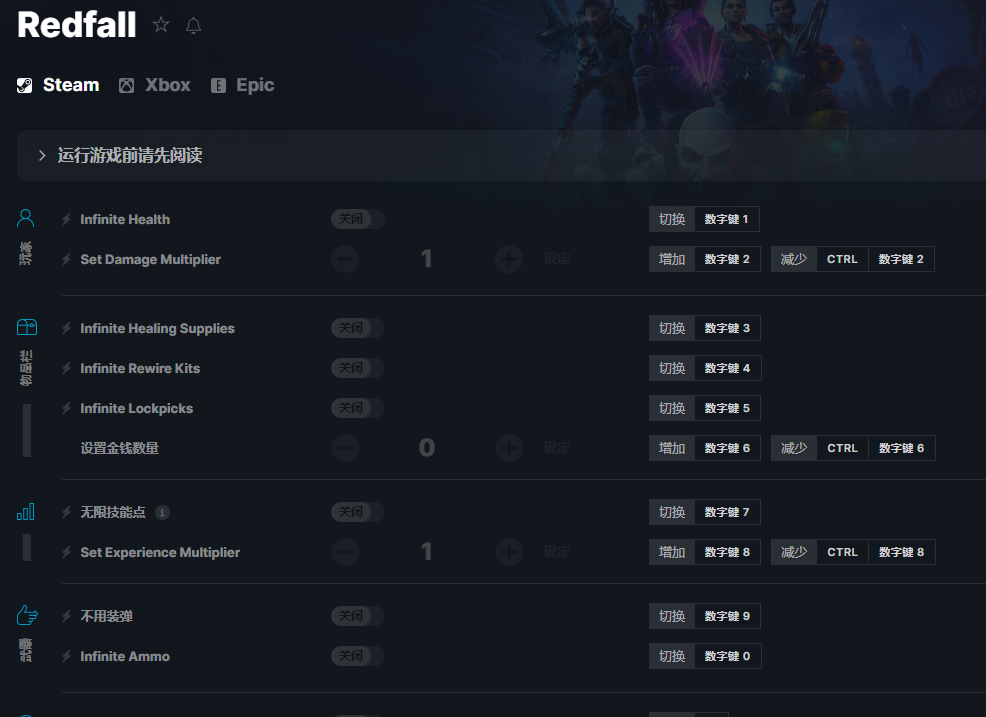The height and width of the screenshot is (717, 986).
Task: Decrease 设置金钱数量 with minus button
Action: pos(345,448)
